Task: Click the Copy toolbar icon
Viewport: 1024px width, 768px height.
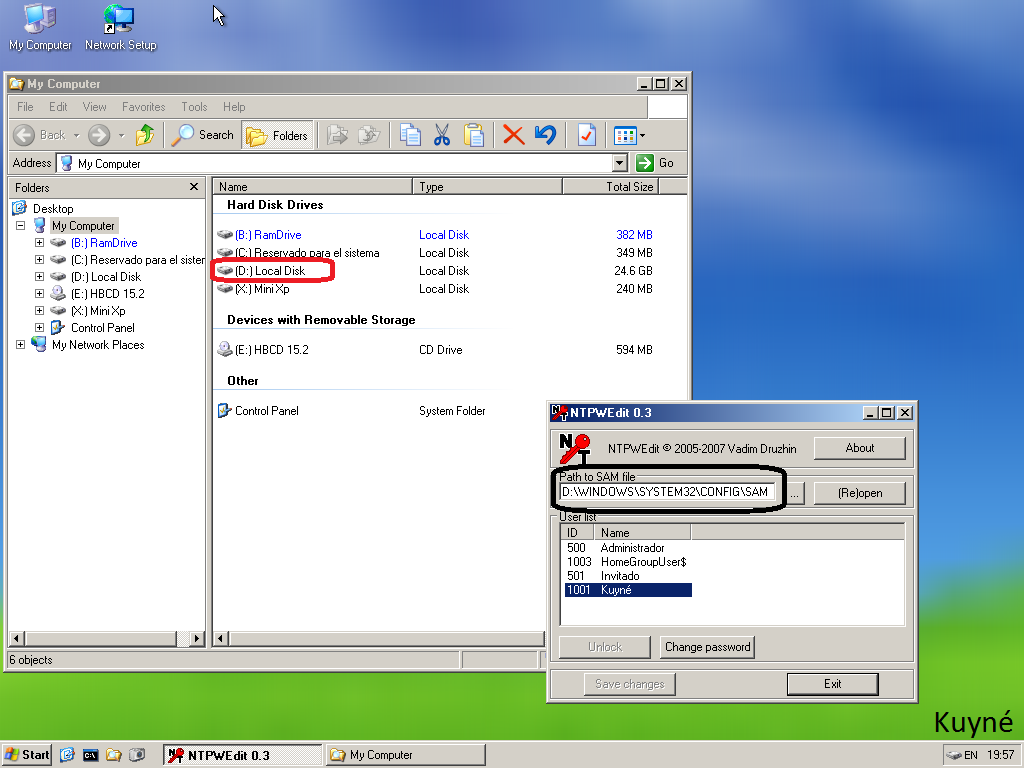Action: 410,135
